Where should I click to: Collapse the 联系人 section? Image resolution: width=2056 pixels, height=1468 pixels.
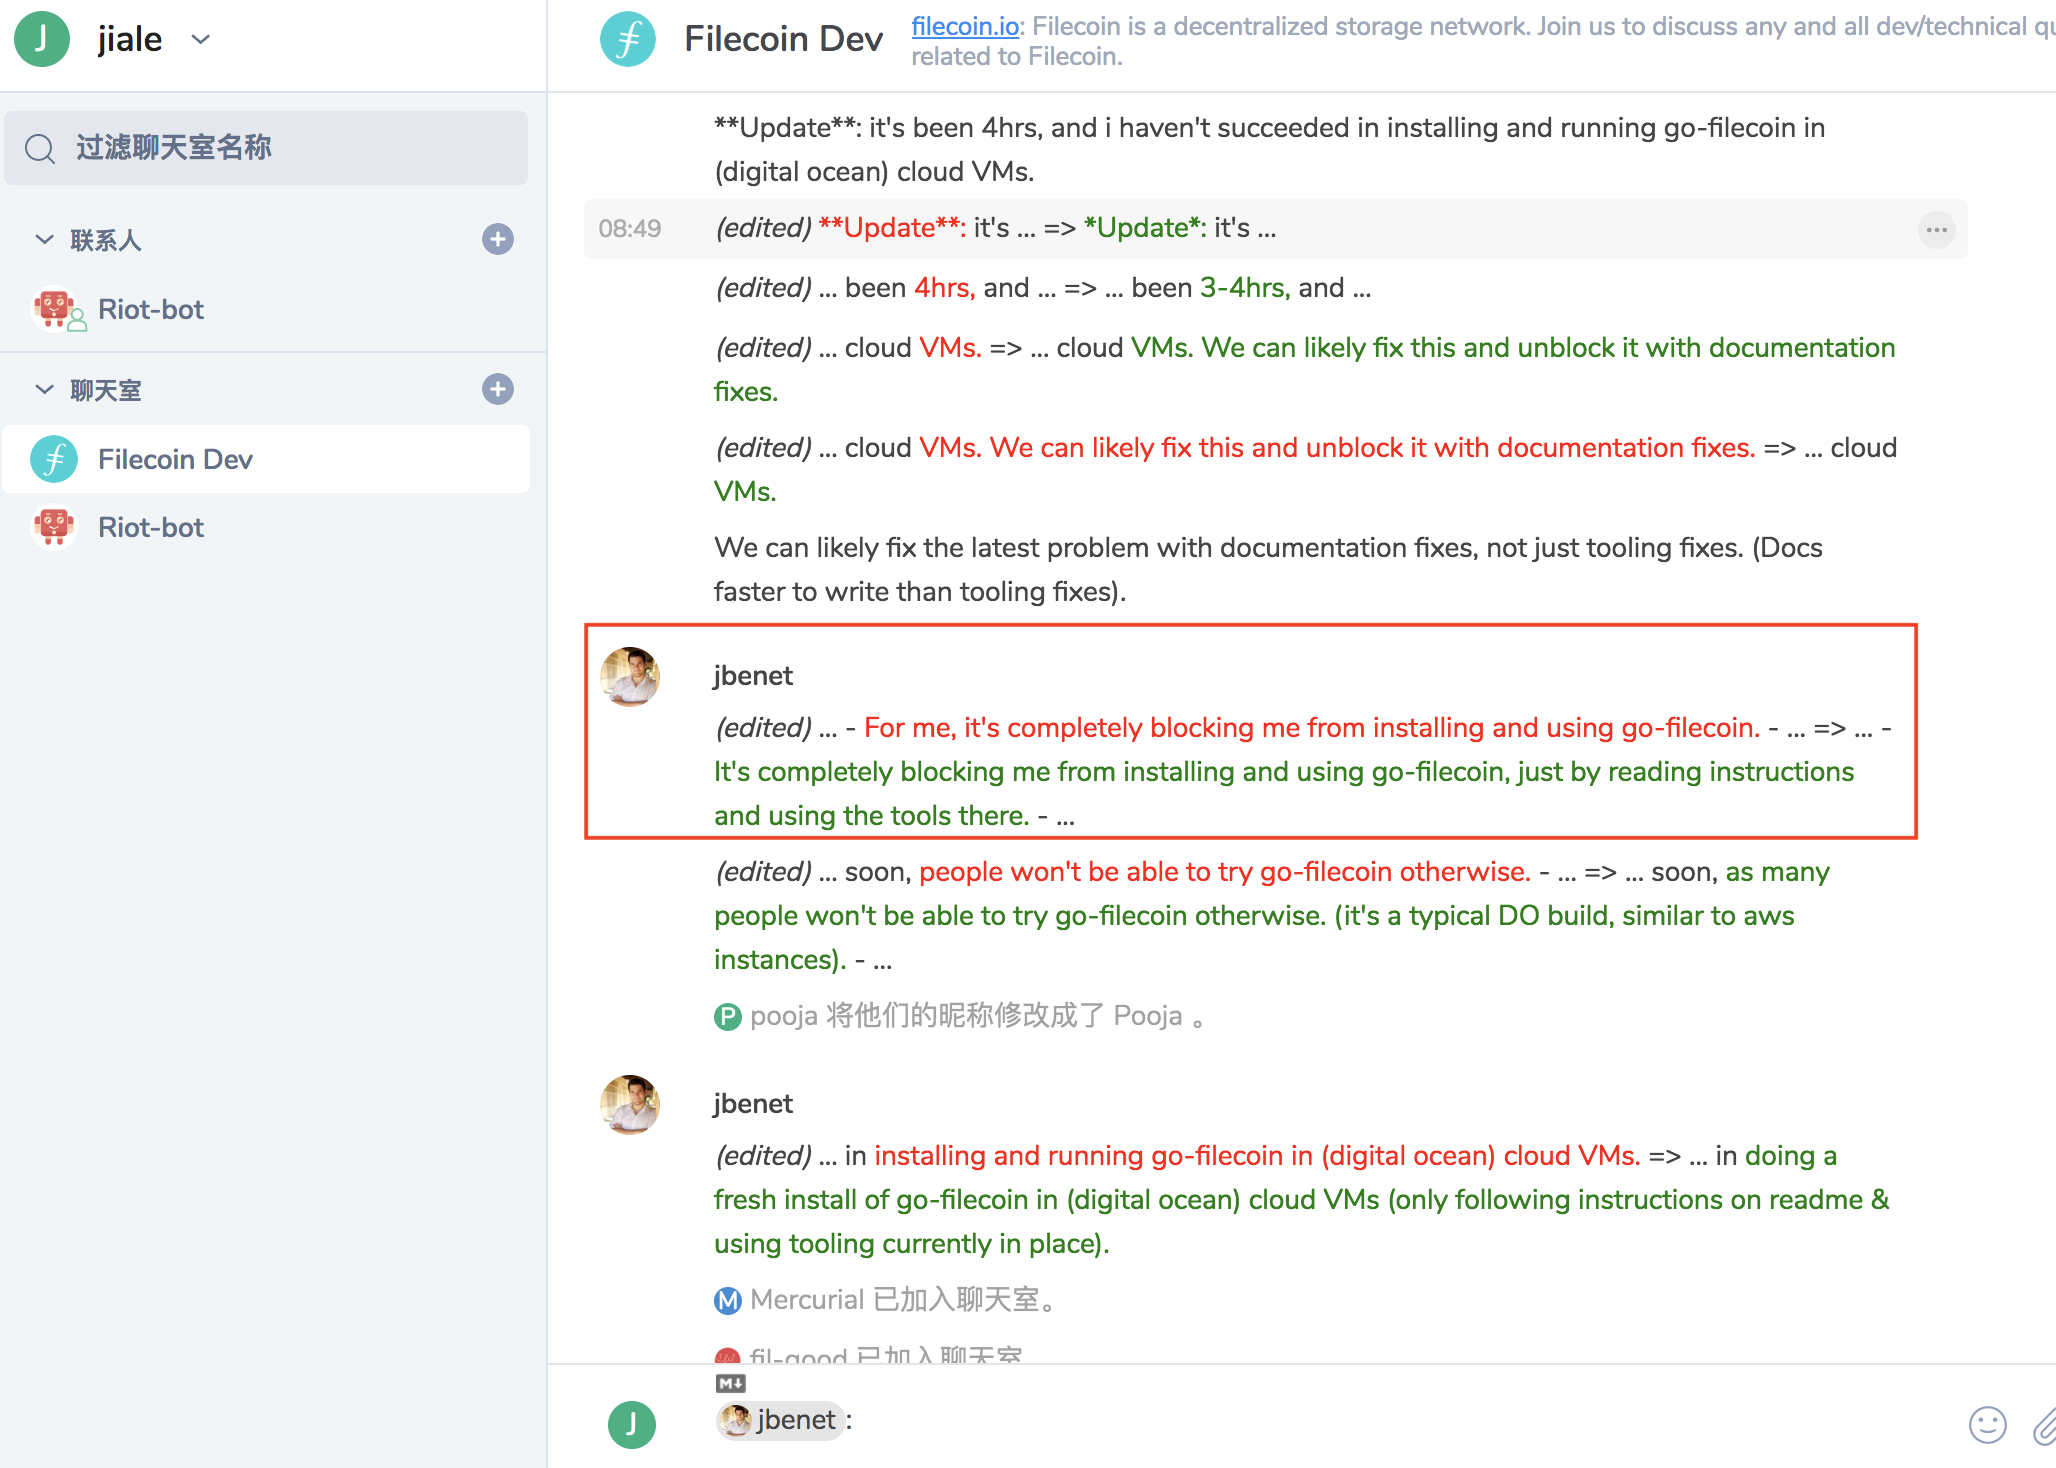(44, 239)
